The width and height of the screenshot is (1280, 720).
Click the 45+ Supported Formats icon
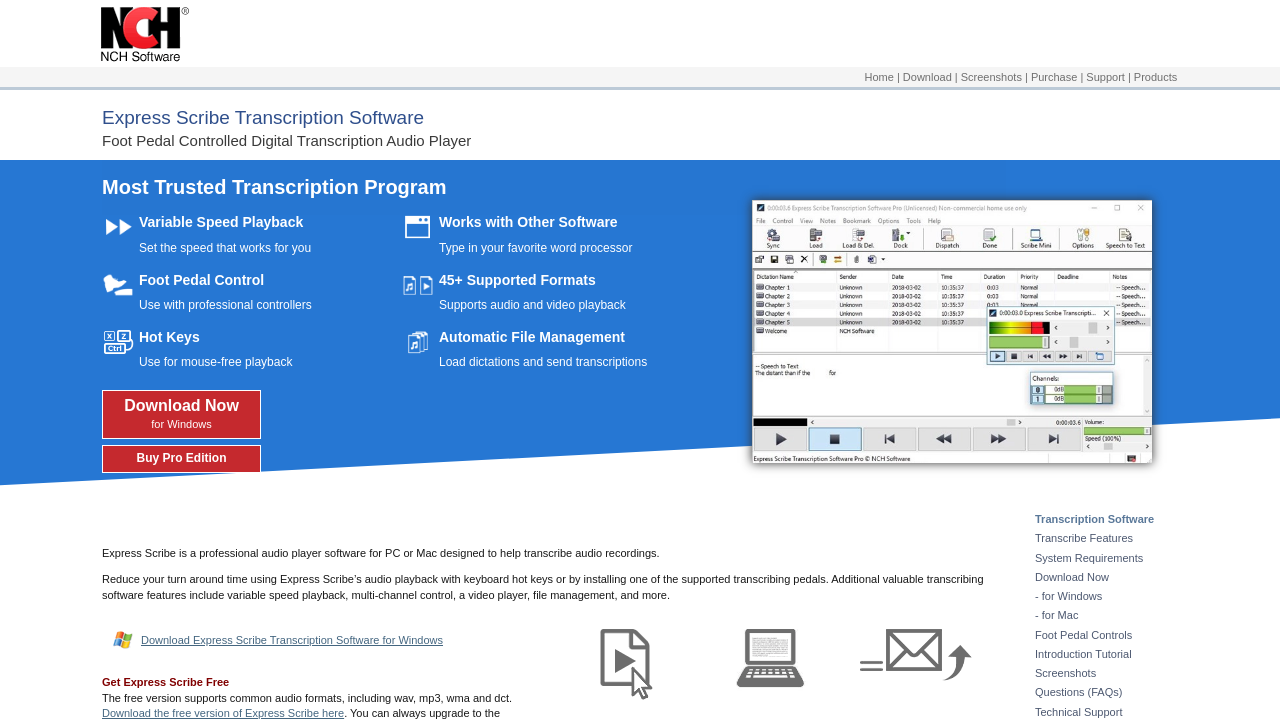click(417, 285)
